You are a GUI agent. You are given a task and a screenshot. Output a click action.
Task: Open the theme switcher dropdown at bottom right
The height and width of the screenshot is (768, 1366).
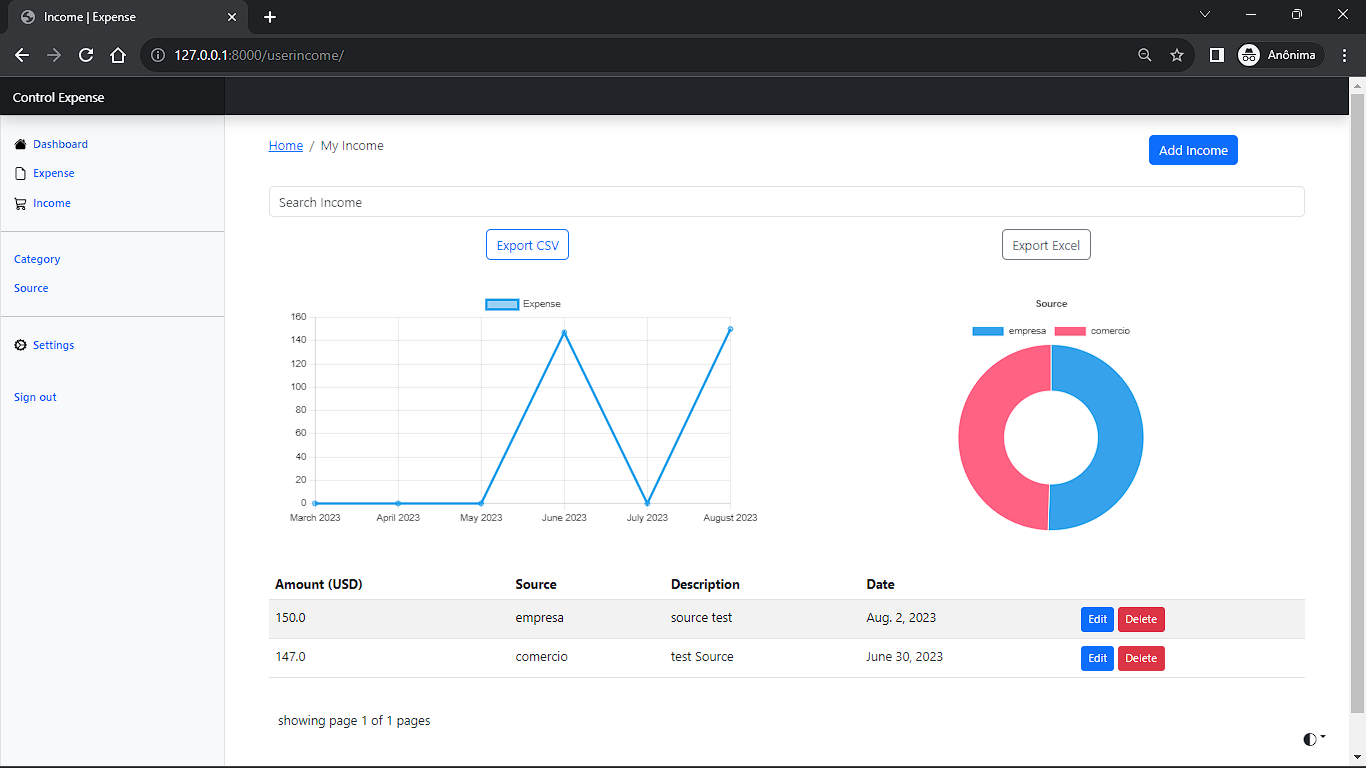click(x=1314, y=739)
